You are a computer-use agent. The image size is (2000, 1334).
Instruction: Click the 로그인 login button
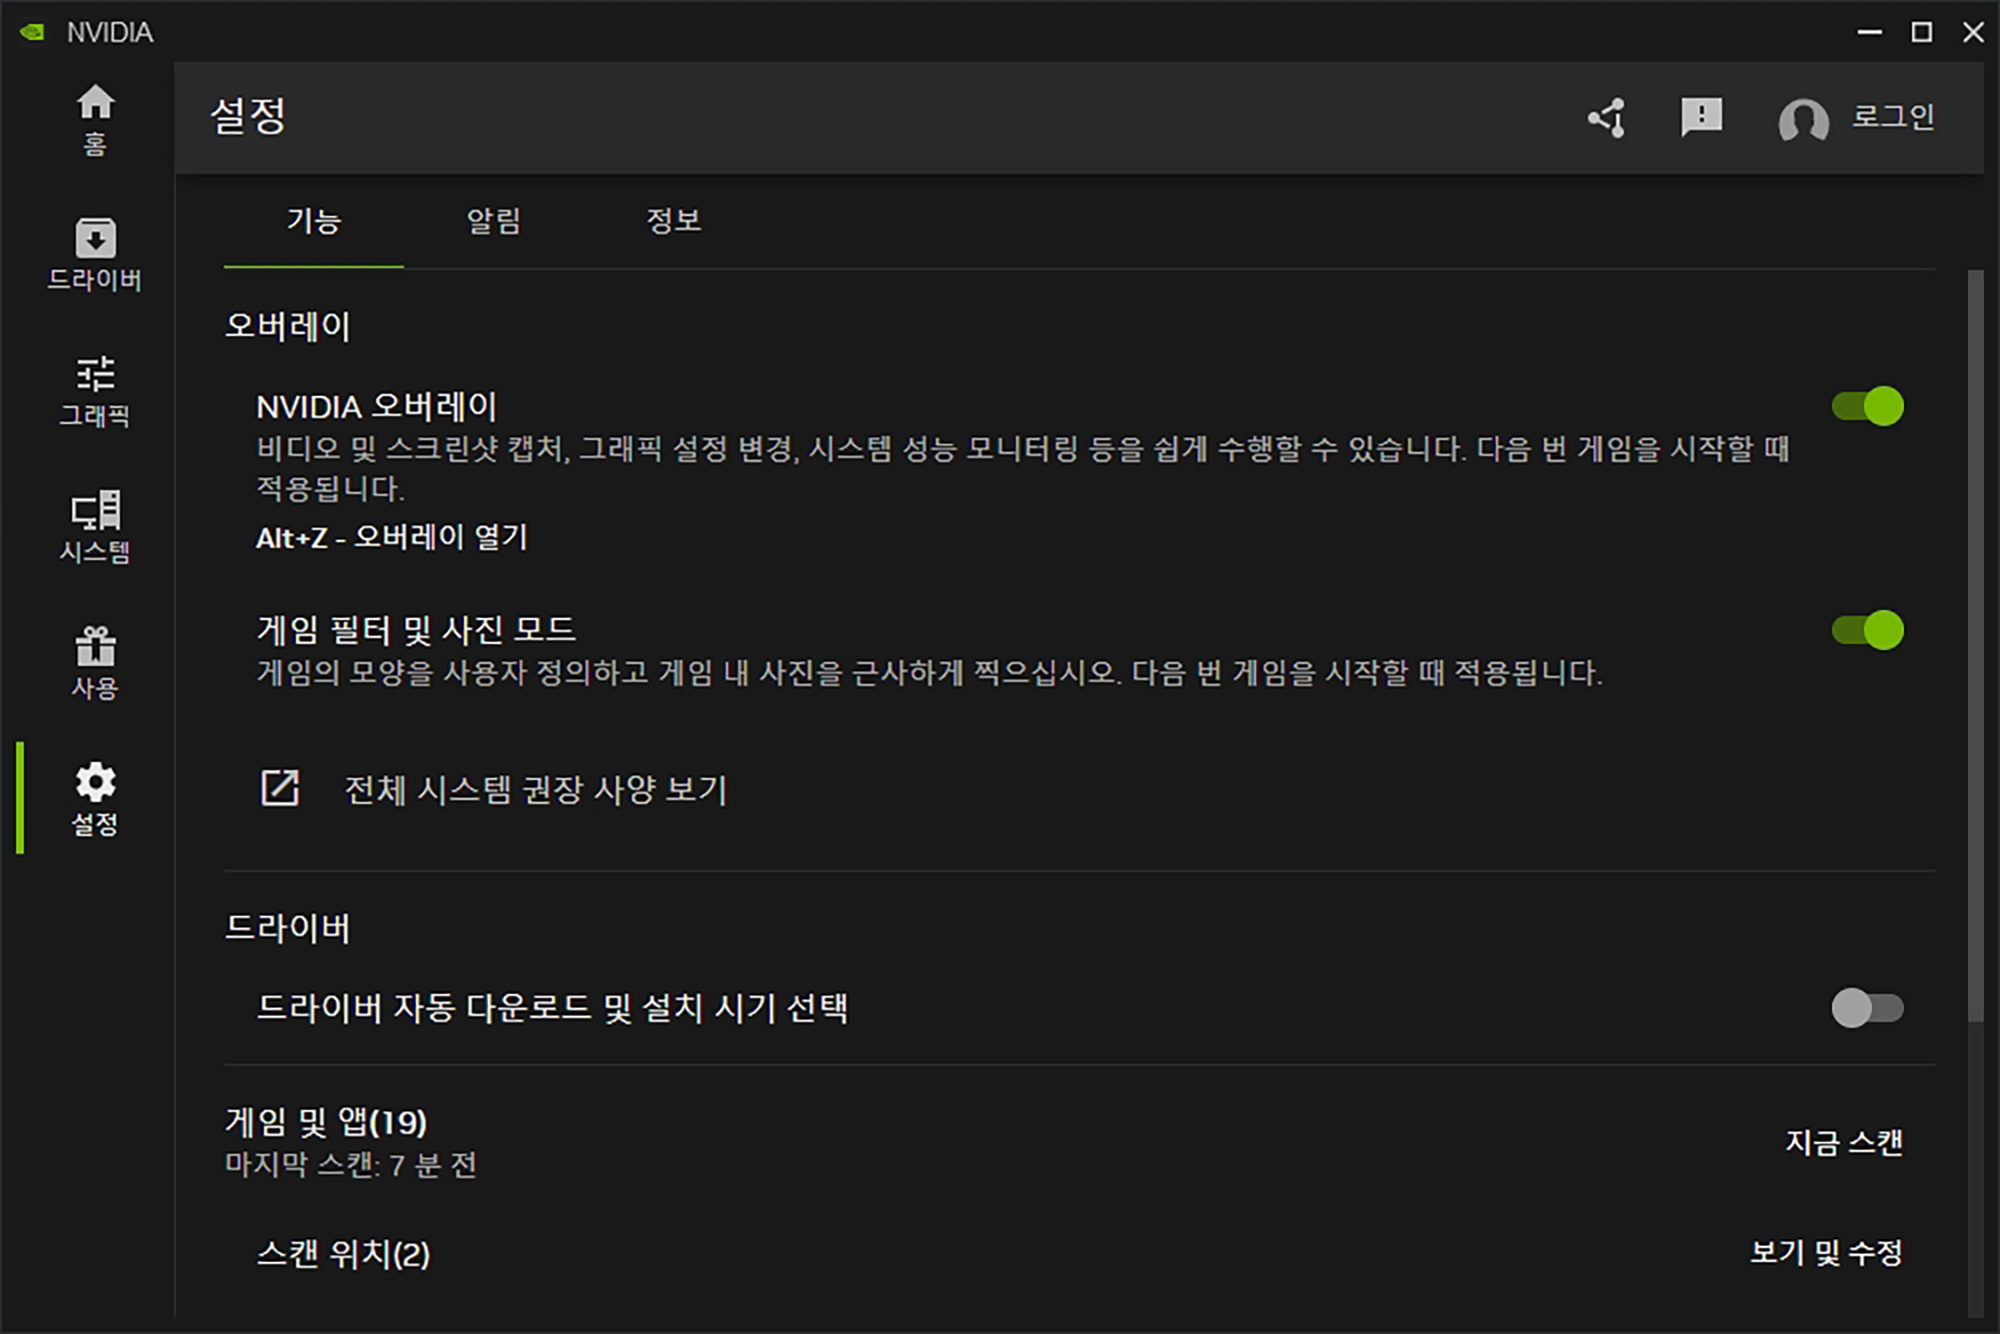pos(1892,117)
